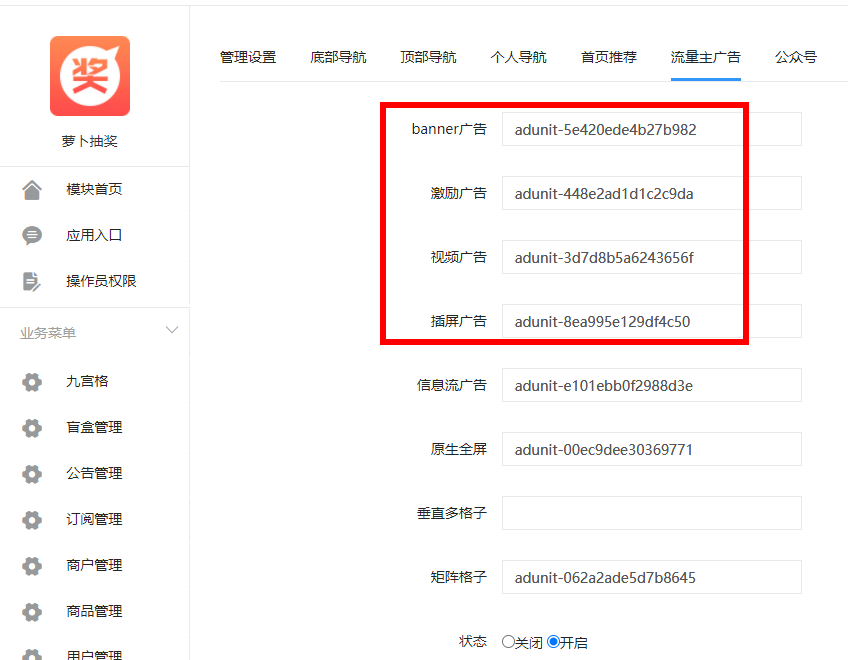Screen dimensions: 848x660
Task: Open 订阅管理 menu entry
Action: click(x=95, y=519)
